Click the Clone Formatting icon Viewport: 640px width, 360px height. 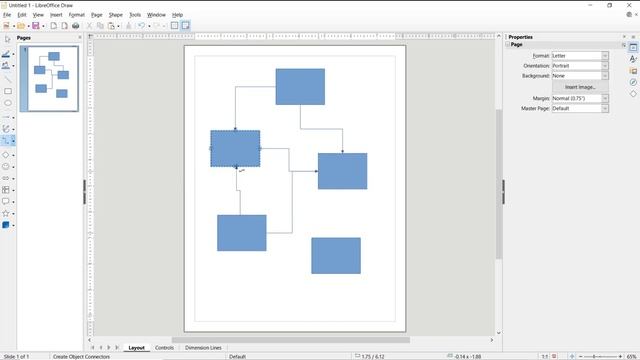[129, 26]
